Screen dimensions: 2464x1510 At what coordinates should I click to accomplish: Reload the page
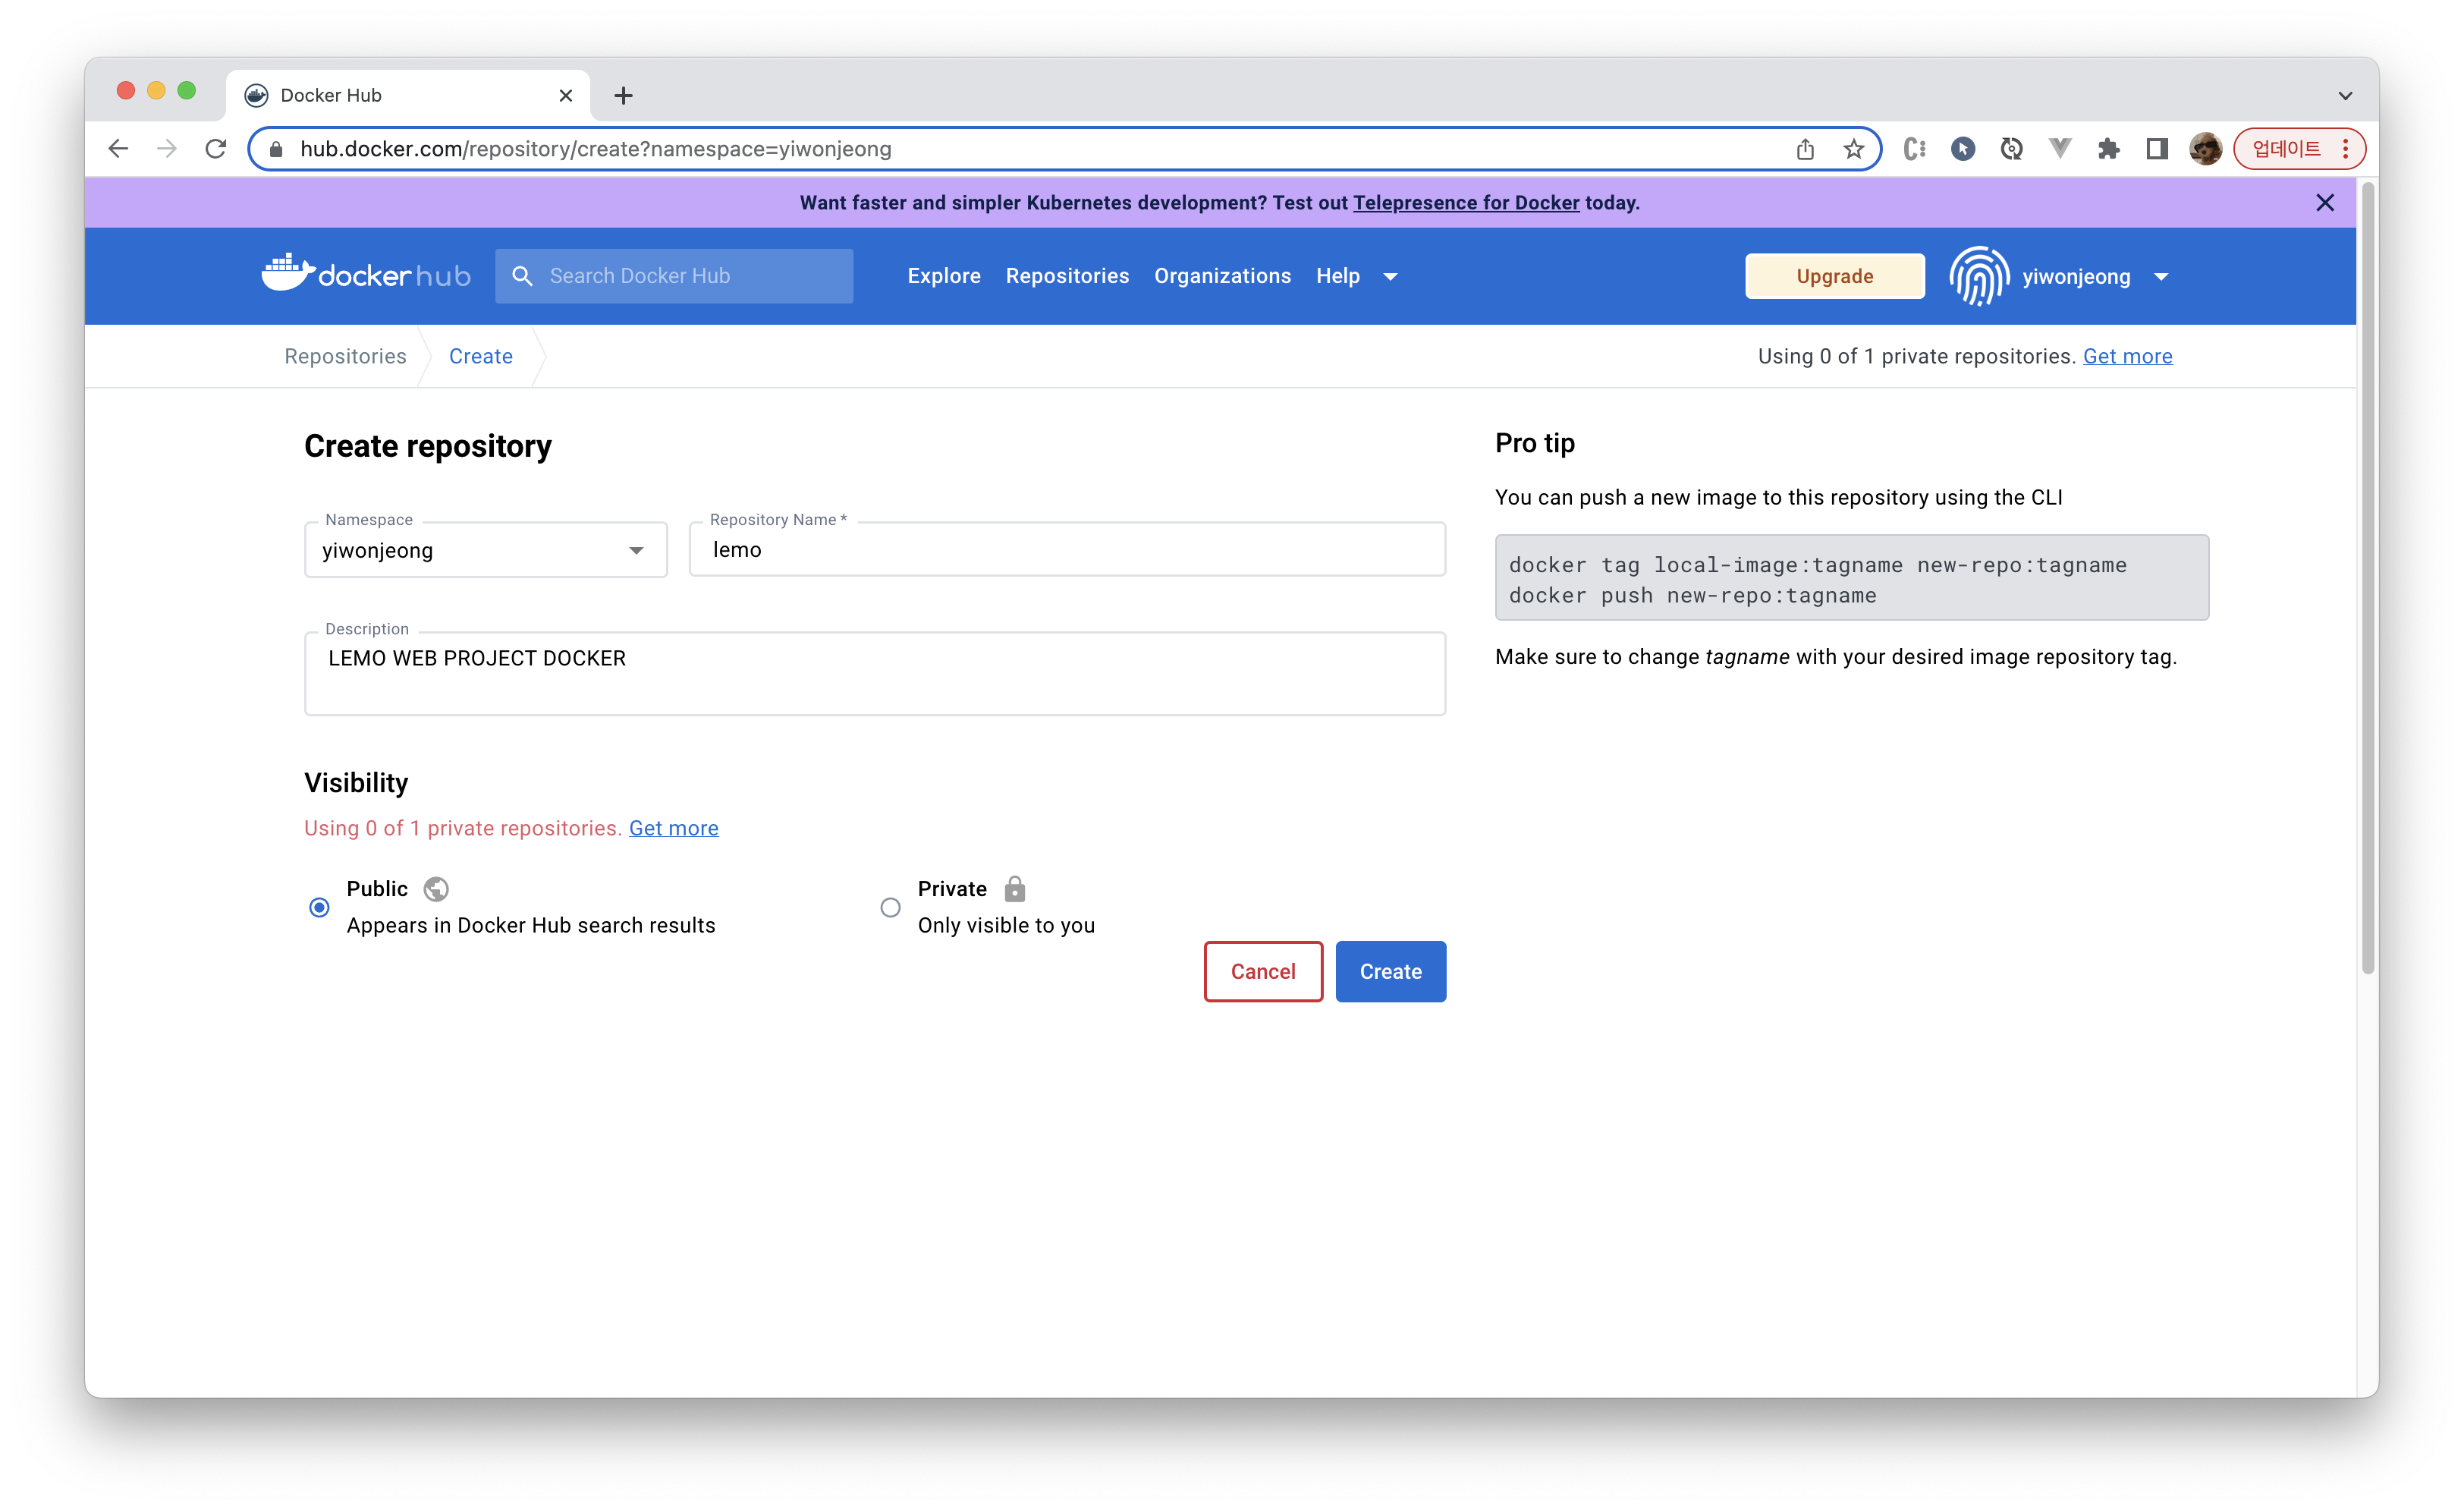coord(216,149)
